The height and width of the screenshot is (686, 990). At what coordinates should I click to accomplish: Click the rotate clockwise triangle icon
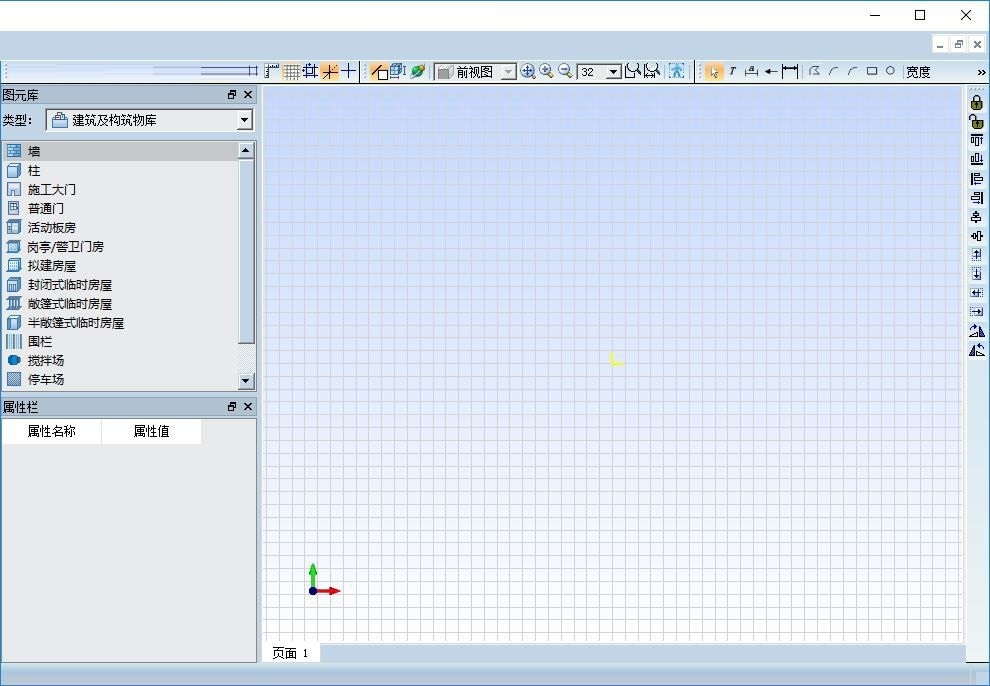click(977, 330)
